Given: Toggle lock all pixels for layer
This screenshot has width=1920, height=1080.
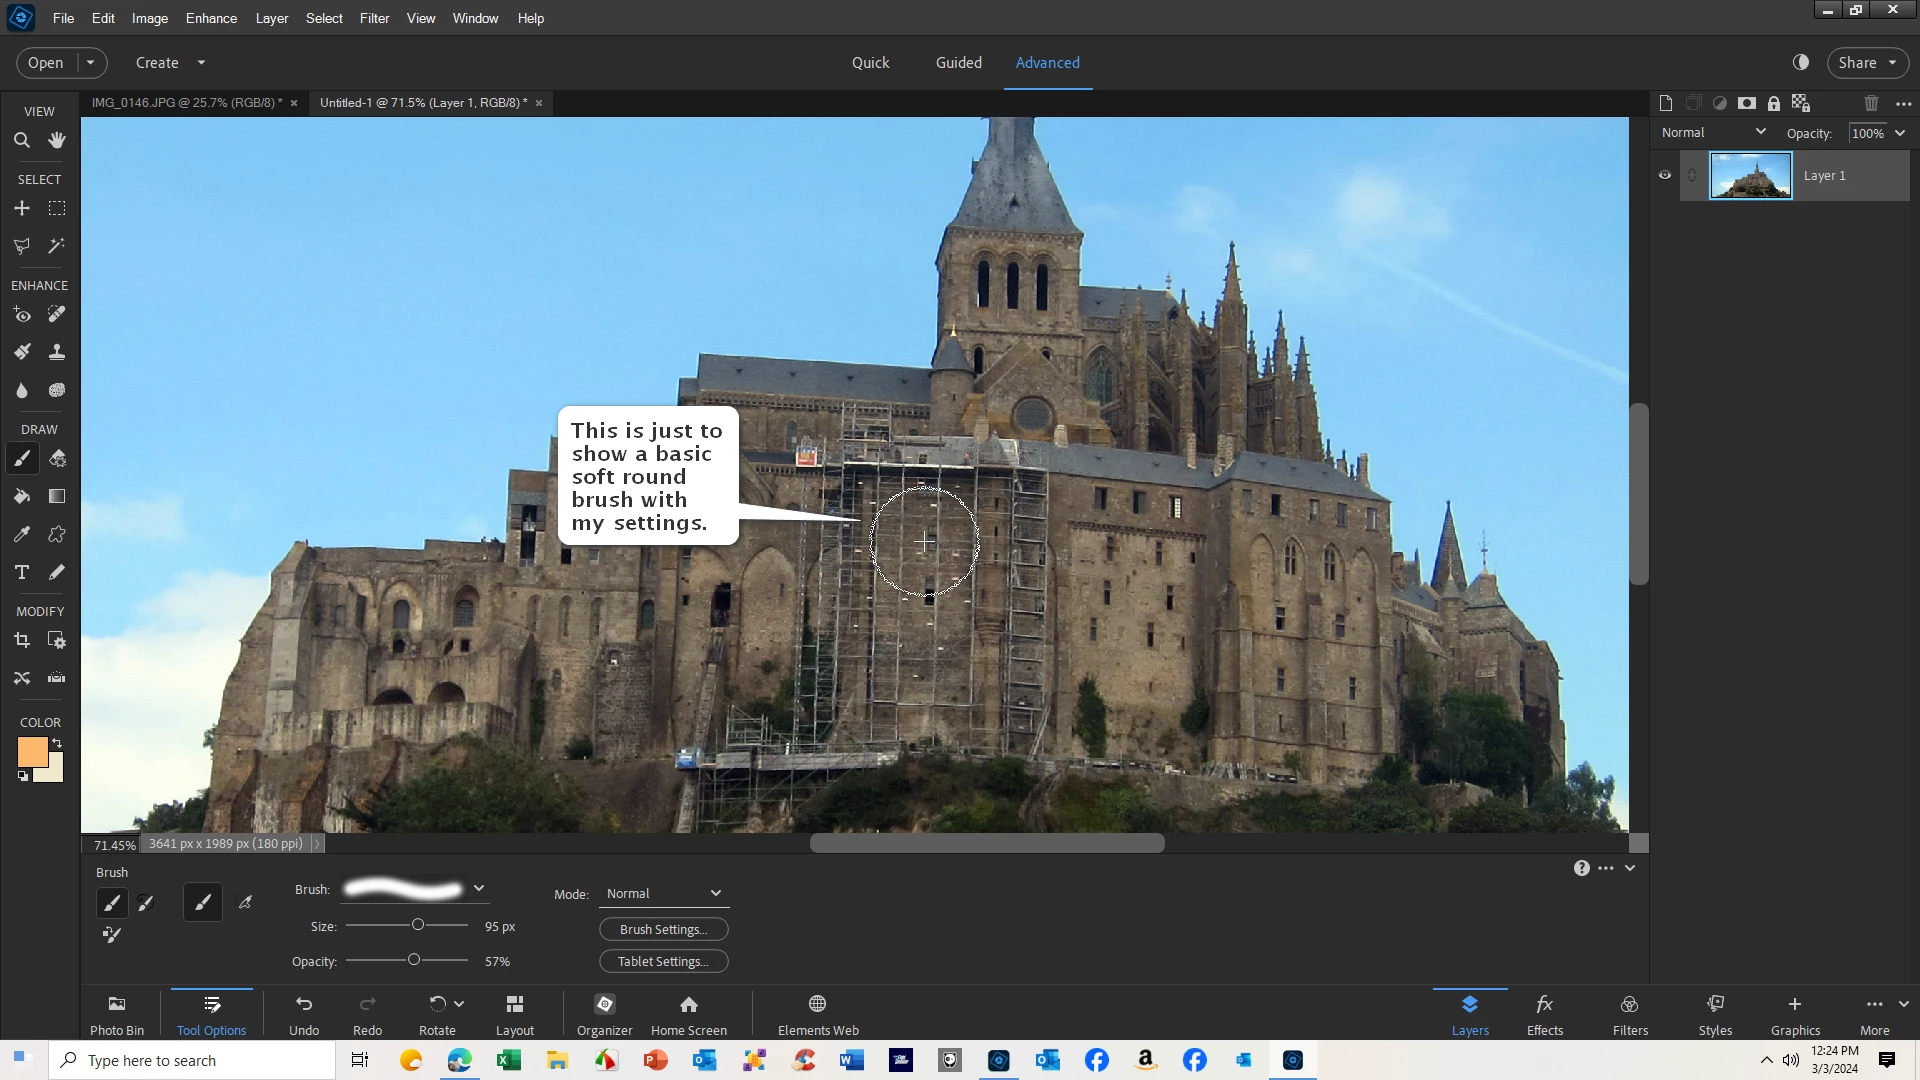Looking at the screenshot, I should click(x=1774, y=103).
